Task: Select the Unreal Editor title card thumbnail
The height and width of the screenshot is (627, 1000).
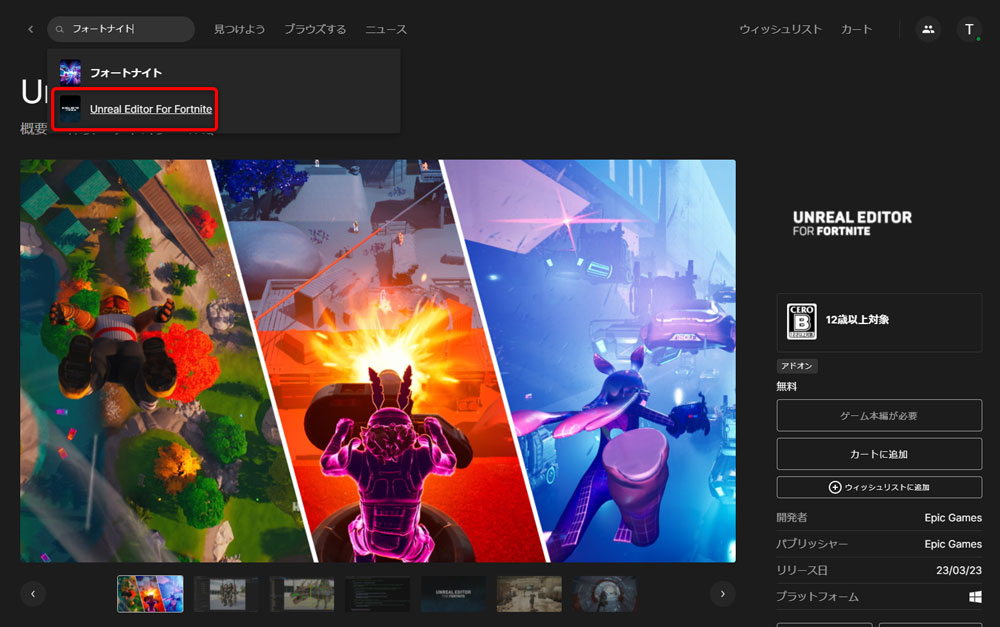Action: coord(453,594)
